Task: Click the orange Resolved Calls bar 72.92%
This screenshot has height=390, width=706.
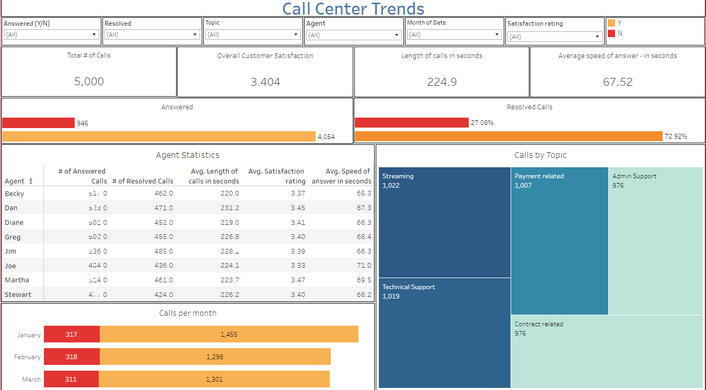Action: 509,136
